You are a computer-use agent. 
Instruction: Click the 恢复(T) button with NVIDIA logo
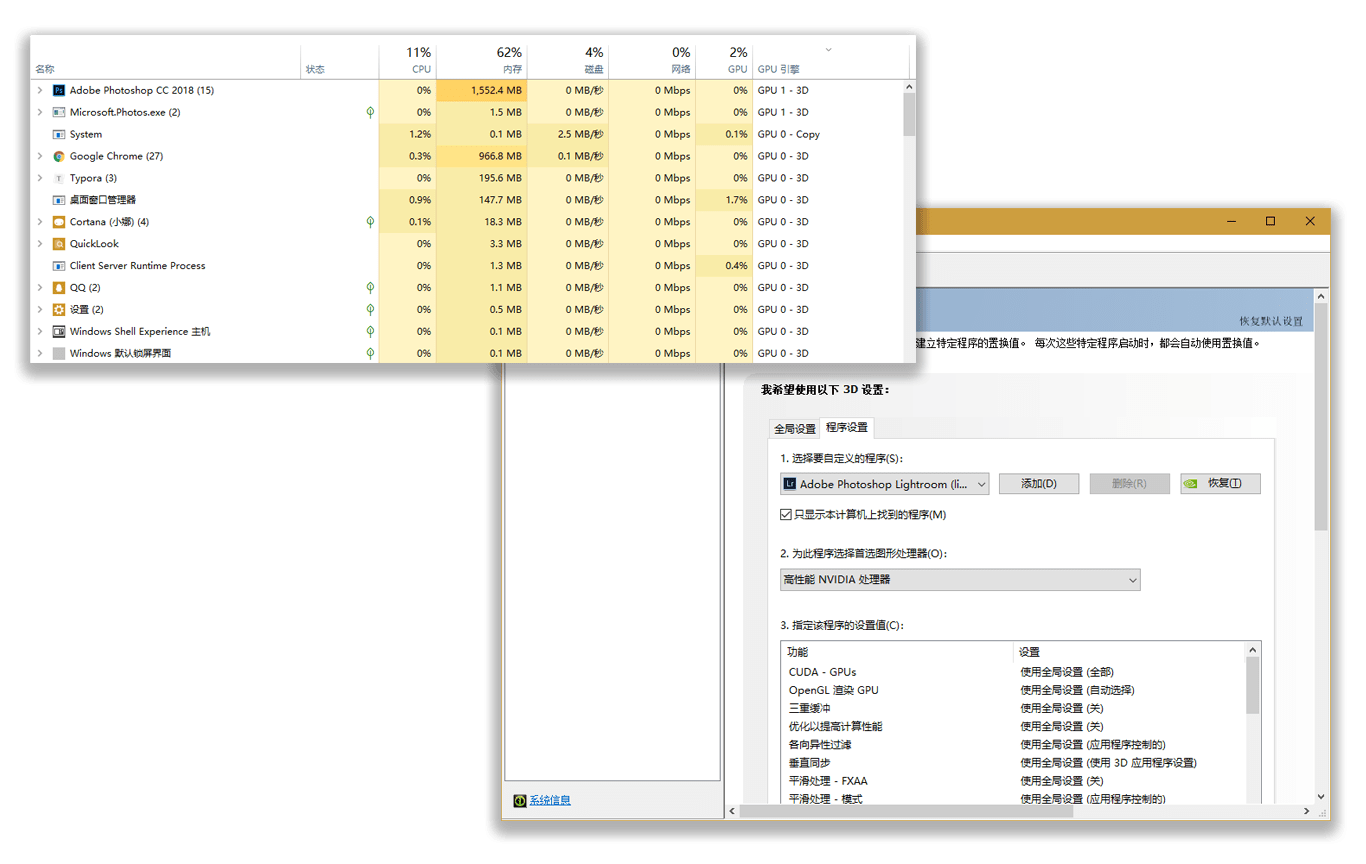tap(1220, 484)
